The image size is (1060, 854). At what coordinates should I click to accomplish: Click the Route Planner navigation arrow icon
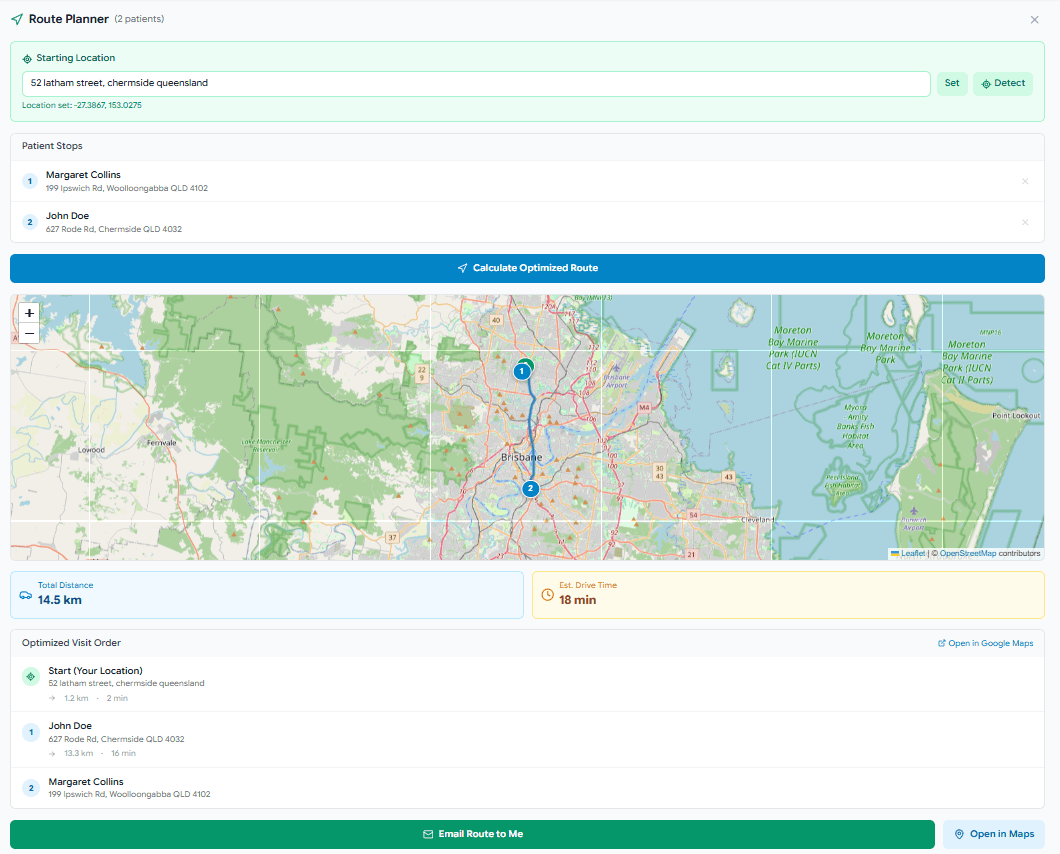click(17, 20)
